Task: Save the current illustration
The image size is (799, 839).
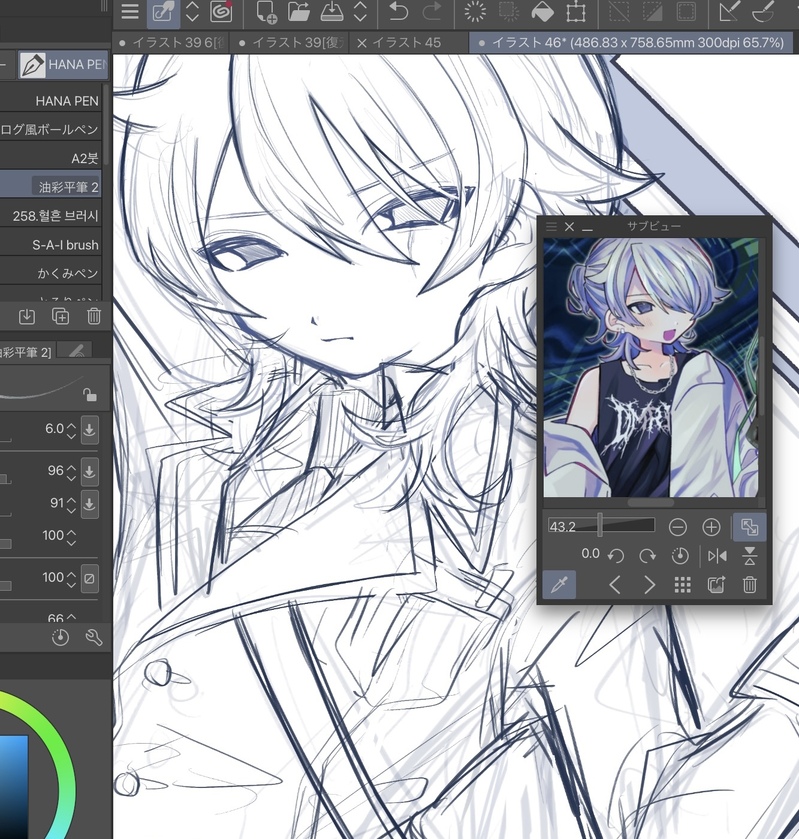Action: point(332,11)
